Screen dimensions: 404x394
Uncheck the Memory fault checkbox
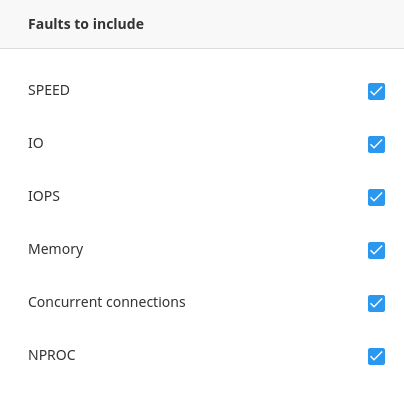point(376,250)
